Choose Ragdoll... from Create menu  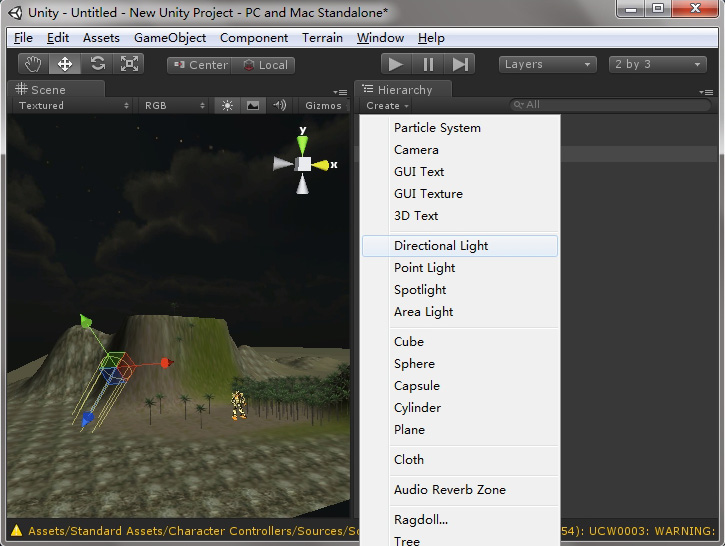[460, 520]
